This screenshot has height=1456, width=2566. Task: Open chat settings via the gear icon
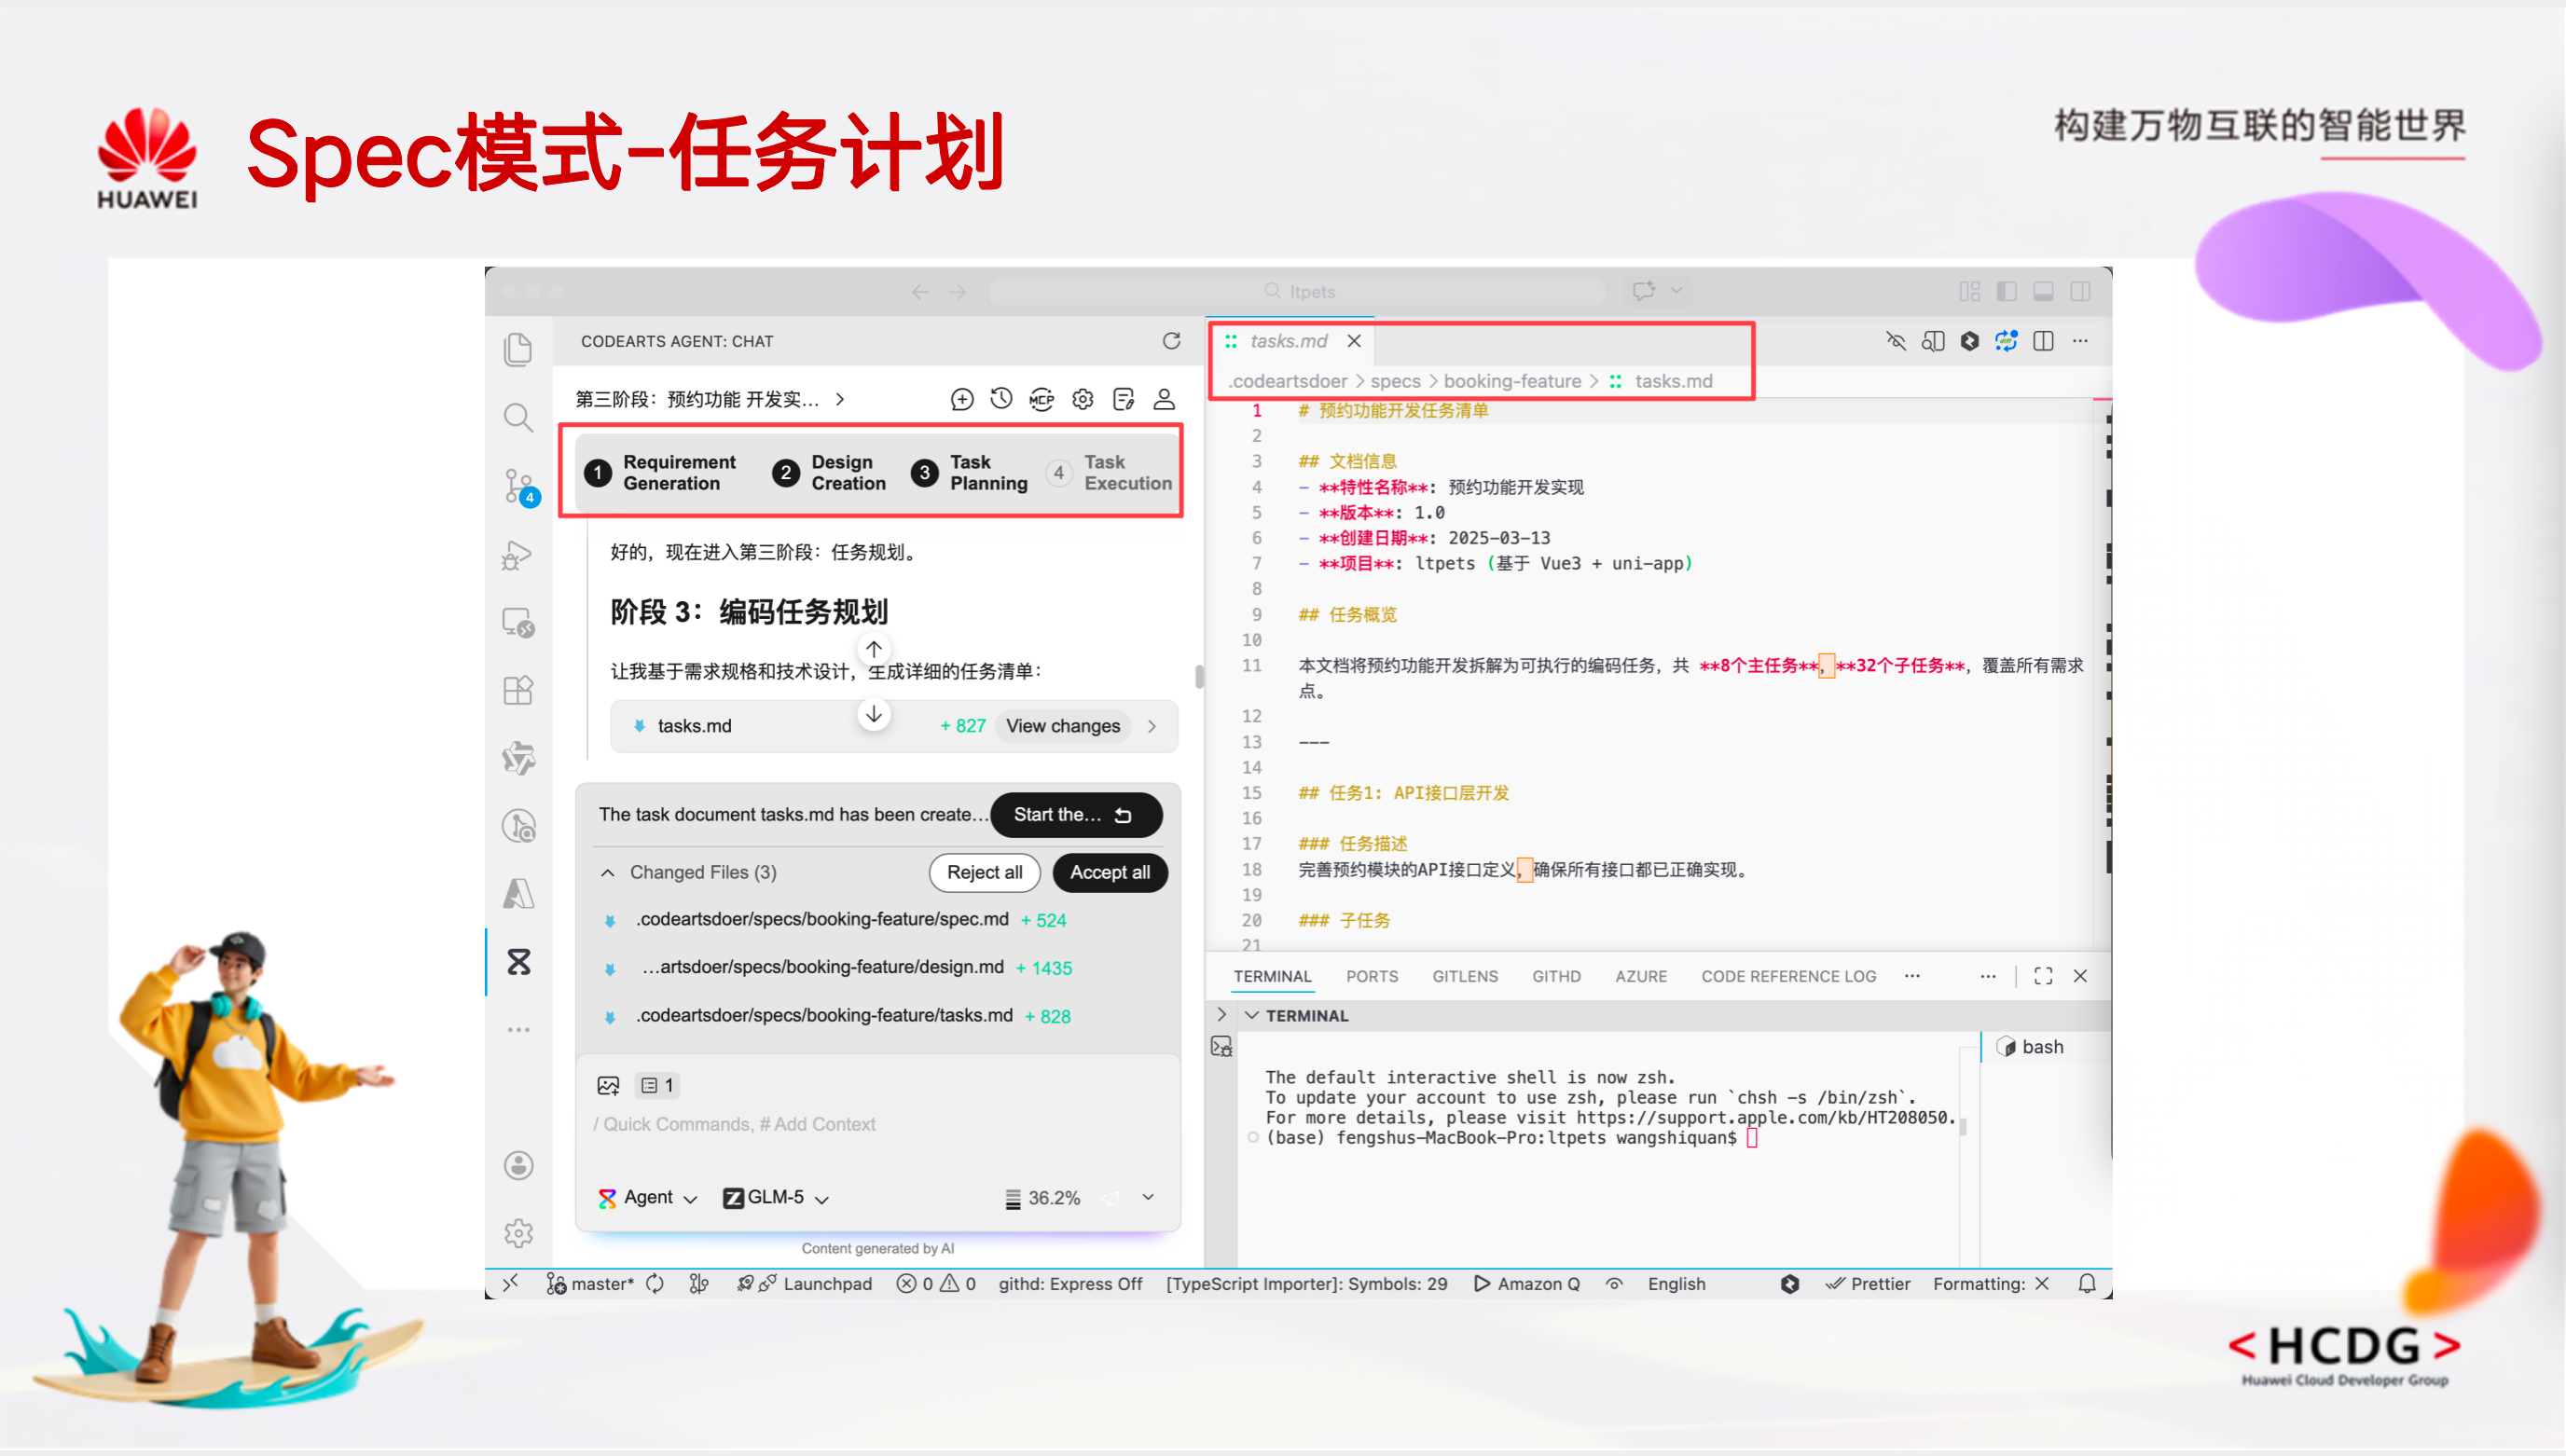coord(1082,398)
